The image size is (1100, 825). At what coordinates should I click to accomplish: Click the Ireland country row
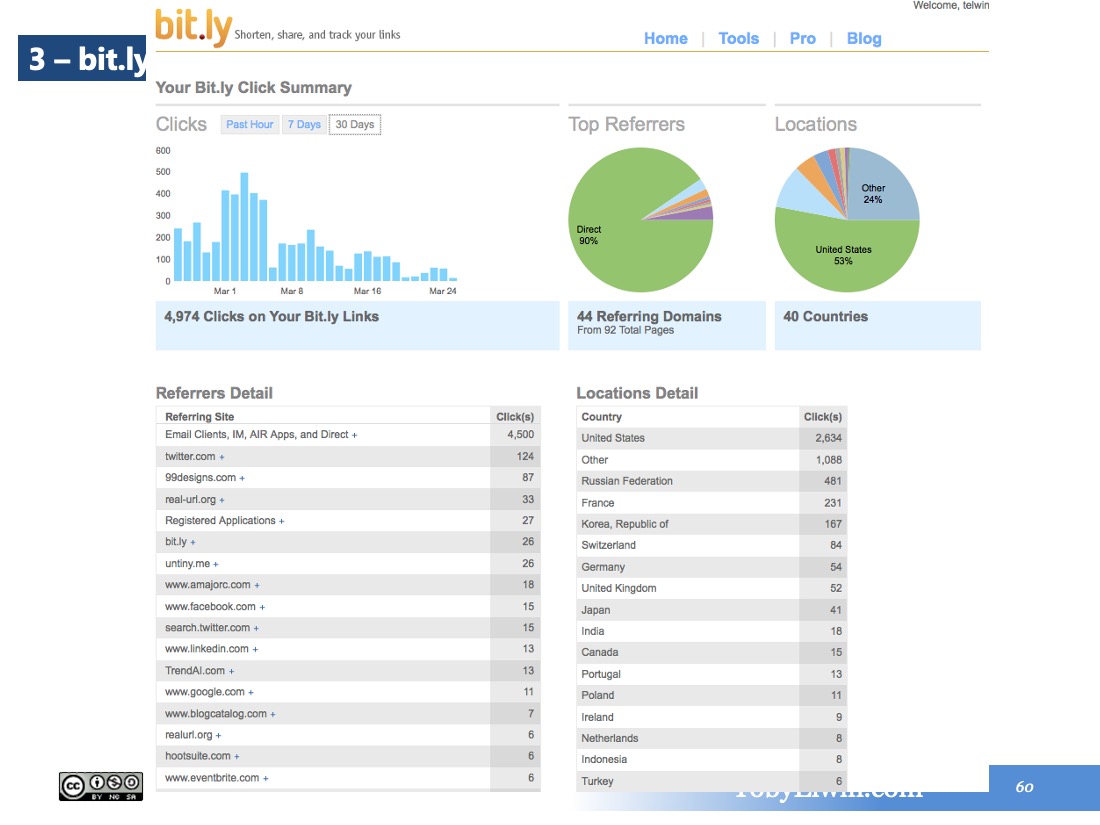(x=711, y=717)
